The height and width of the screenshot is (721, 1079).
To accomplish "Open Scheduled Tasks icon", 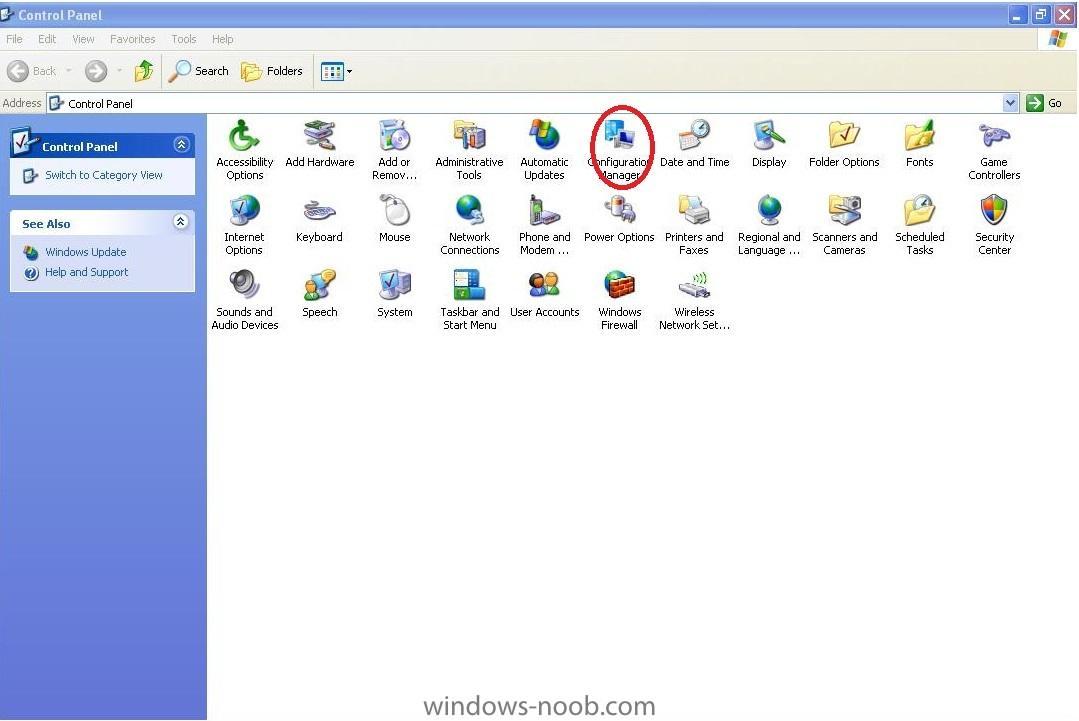I will pyautogui.click(x=919, y=225).
